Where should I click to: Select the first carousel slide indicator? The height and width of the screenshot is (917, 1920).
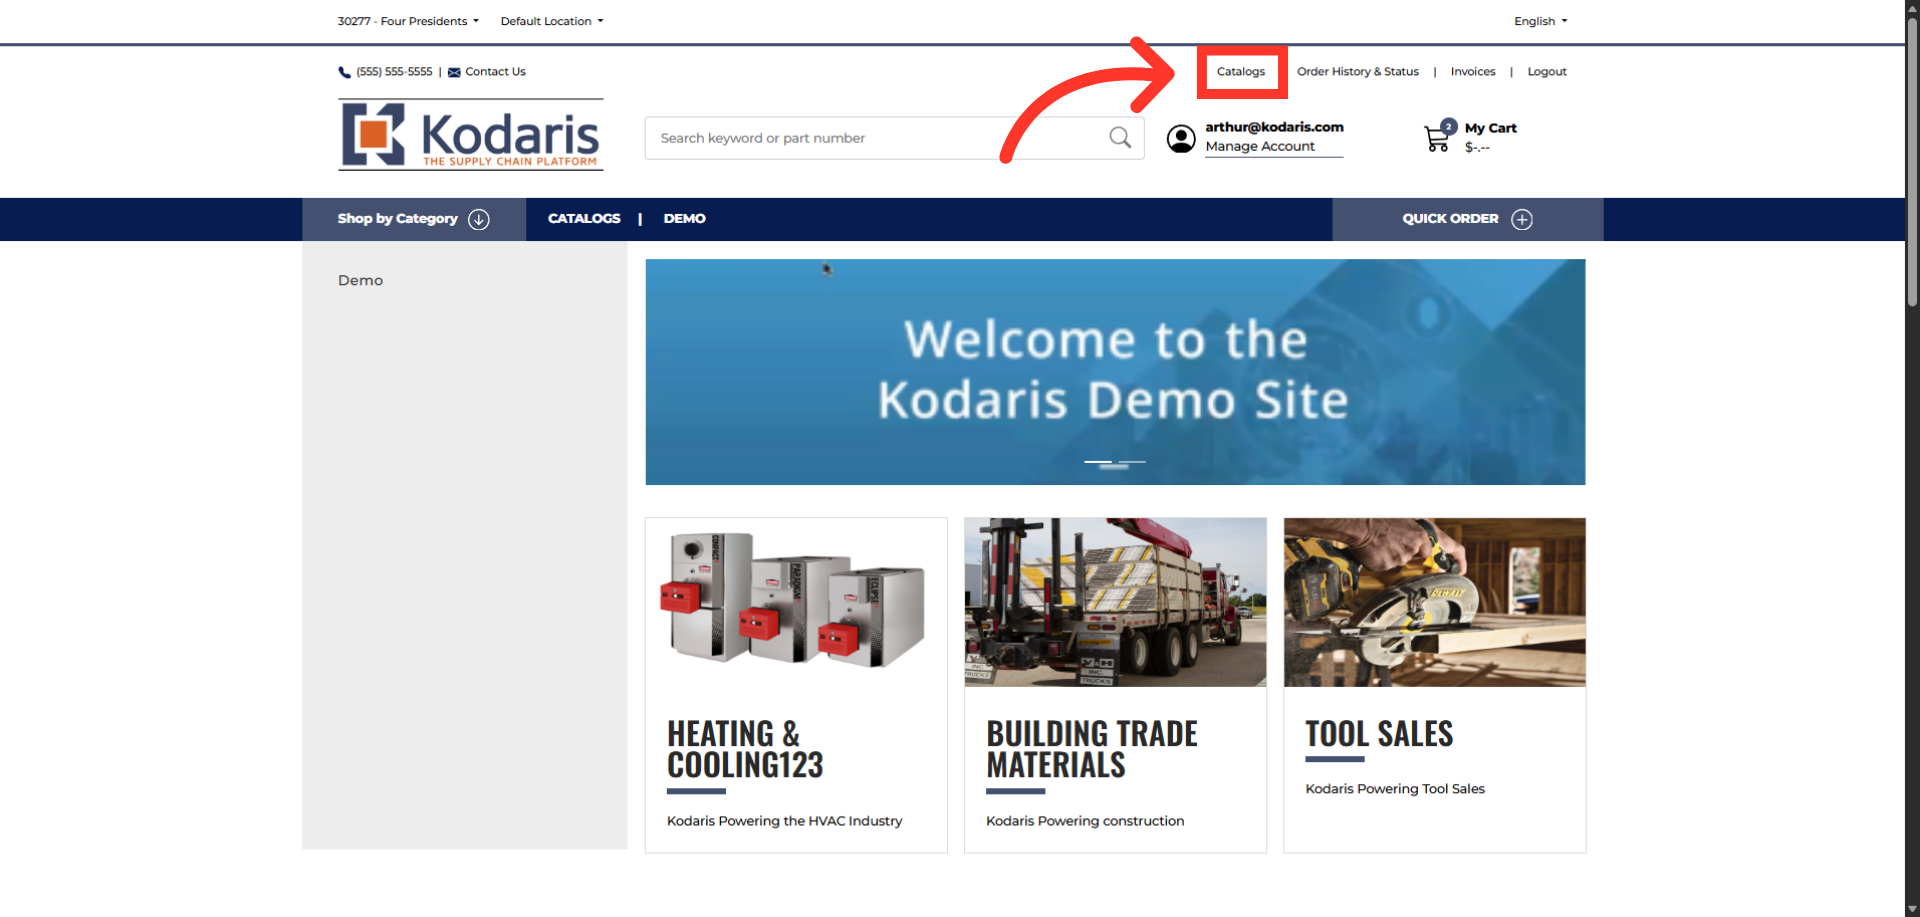pos(1098,462)
